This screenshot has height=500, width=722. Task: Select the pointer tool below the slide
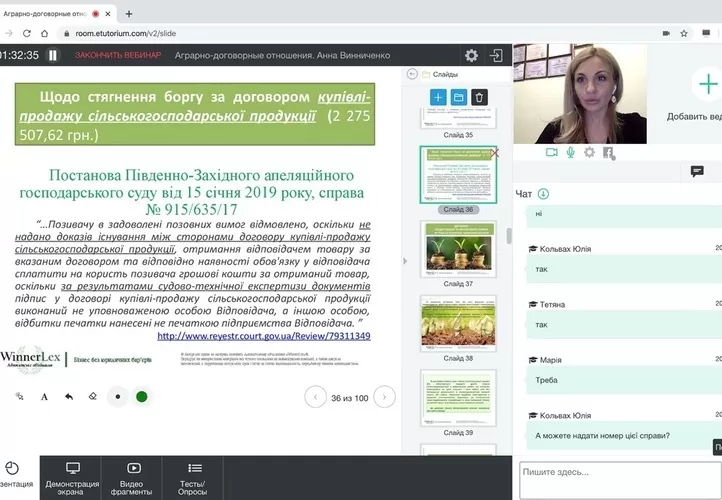[19, 396]
